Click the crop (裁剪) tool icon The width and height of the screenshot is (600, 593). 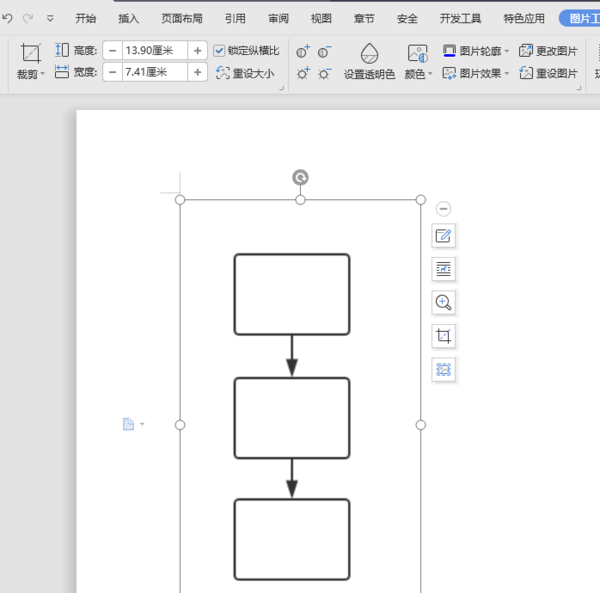pos(31,54)
